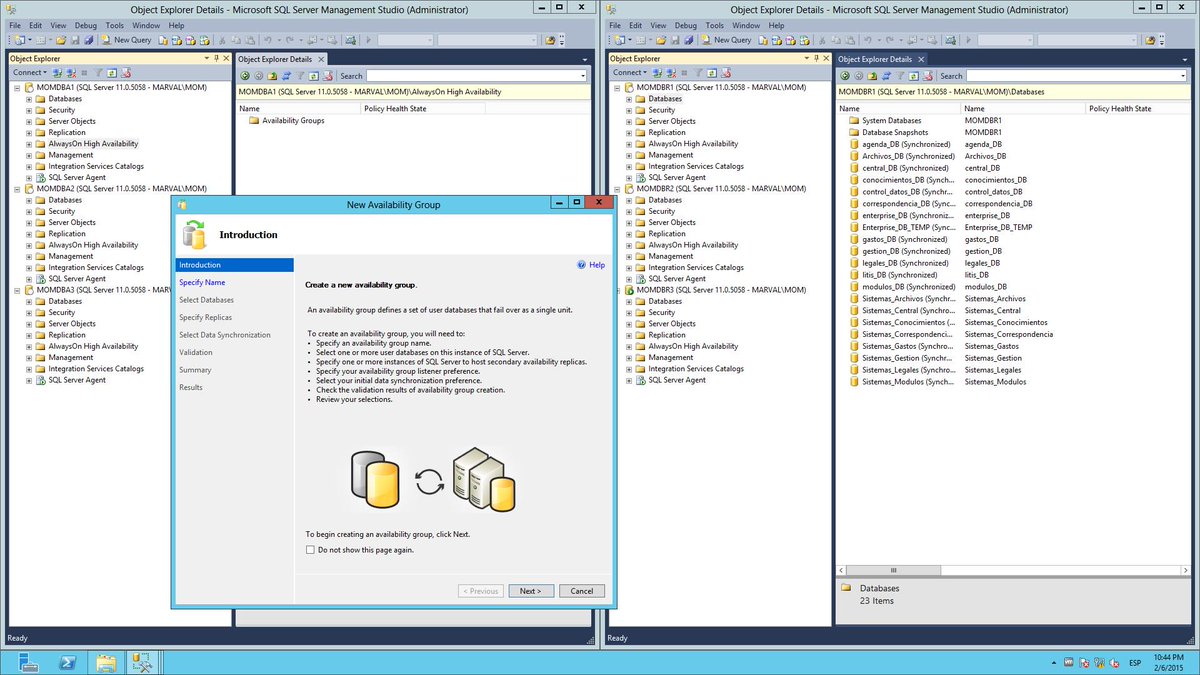Expand Management under MOMDBR3

pyautogui.click(x=629, y=357)
